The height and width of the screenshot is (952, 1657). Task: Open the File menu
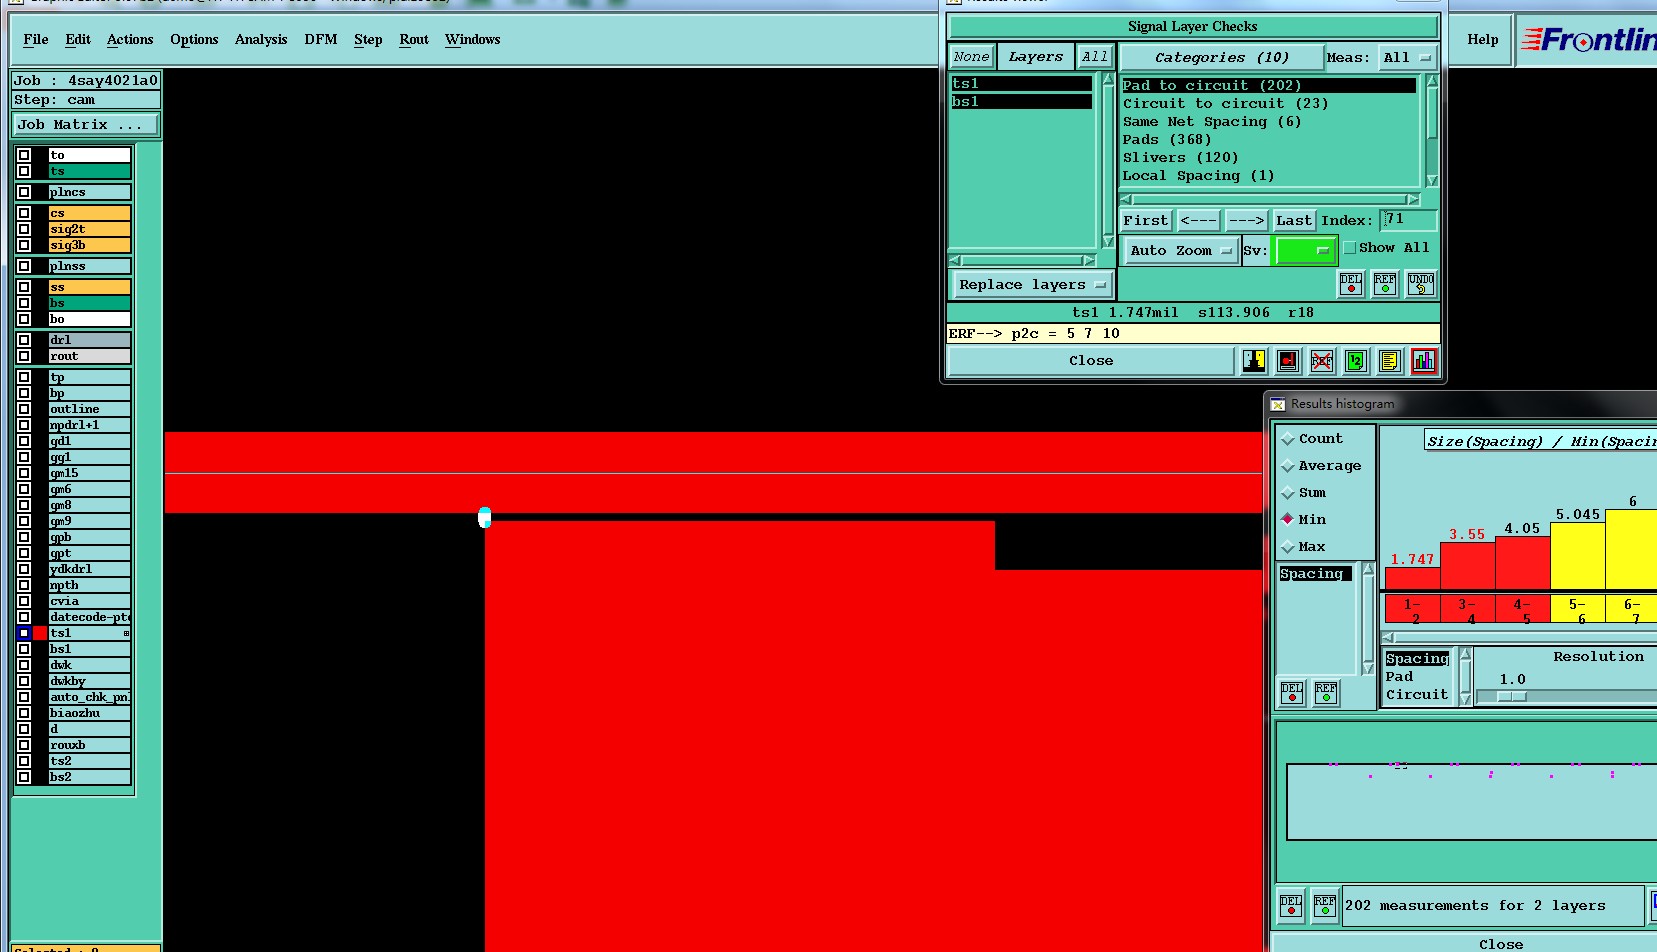click(36, 40)
